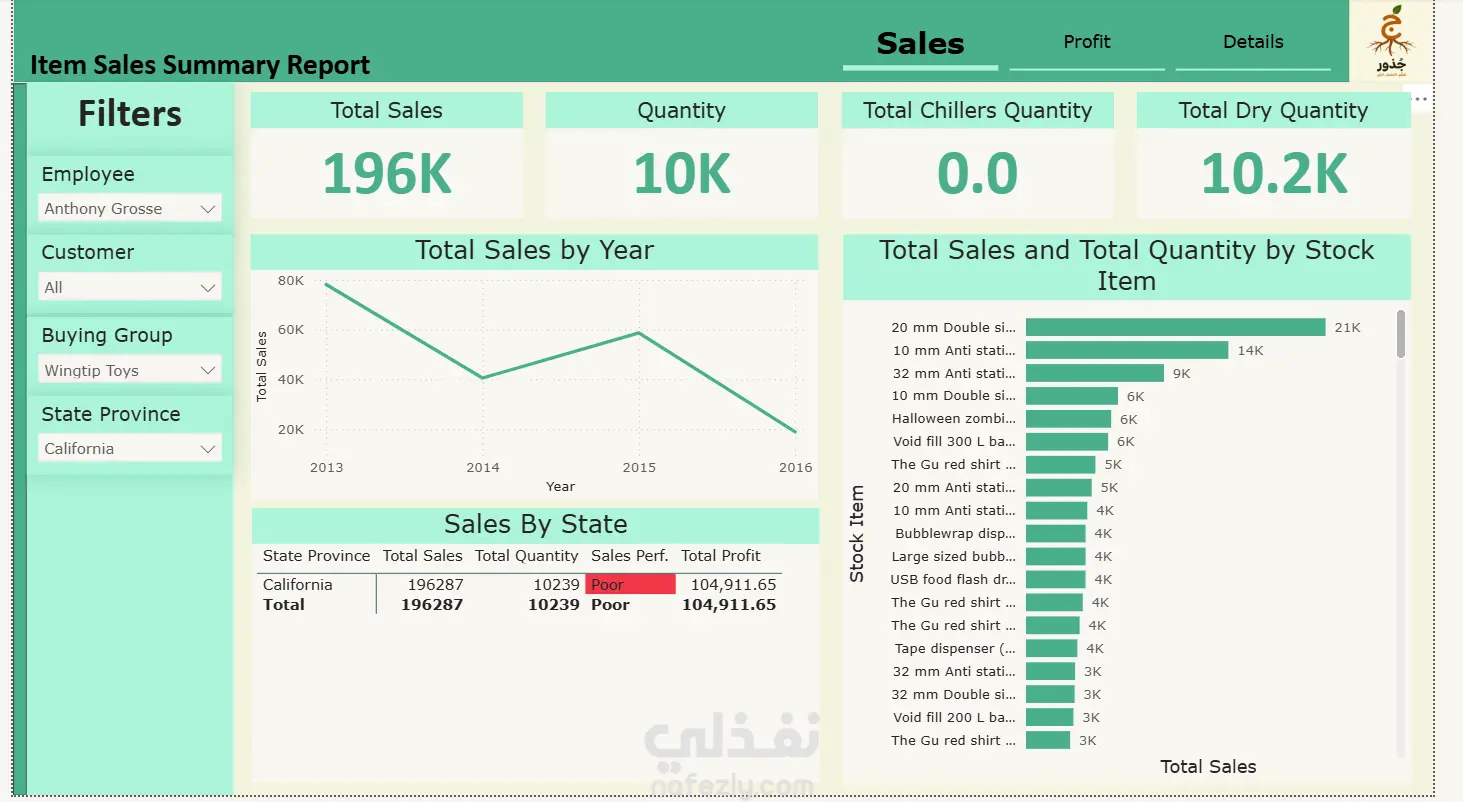Expand the Buying Group Wingtip Toys dropdown

tap(129, 371)
